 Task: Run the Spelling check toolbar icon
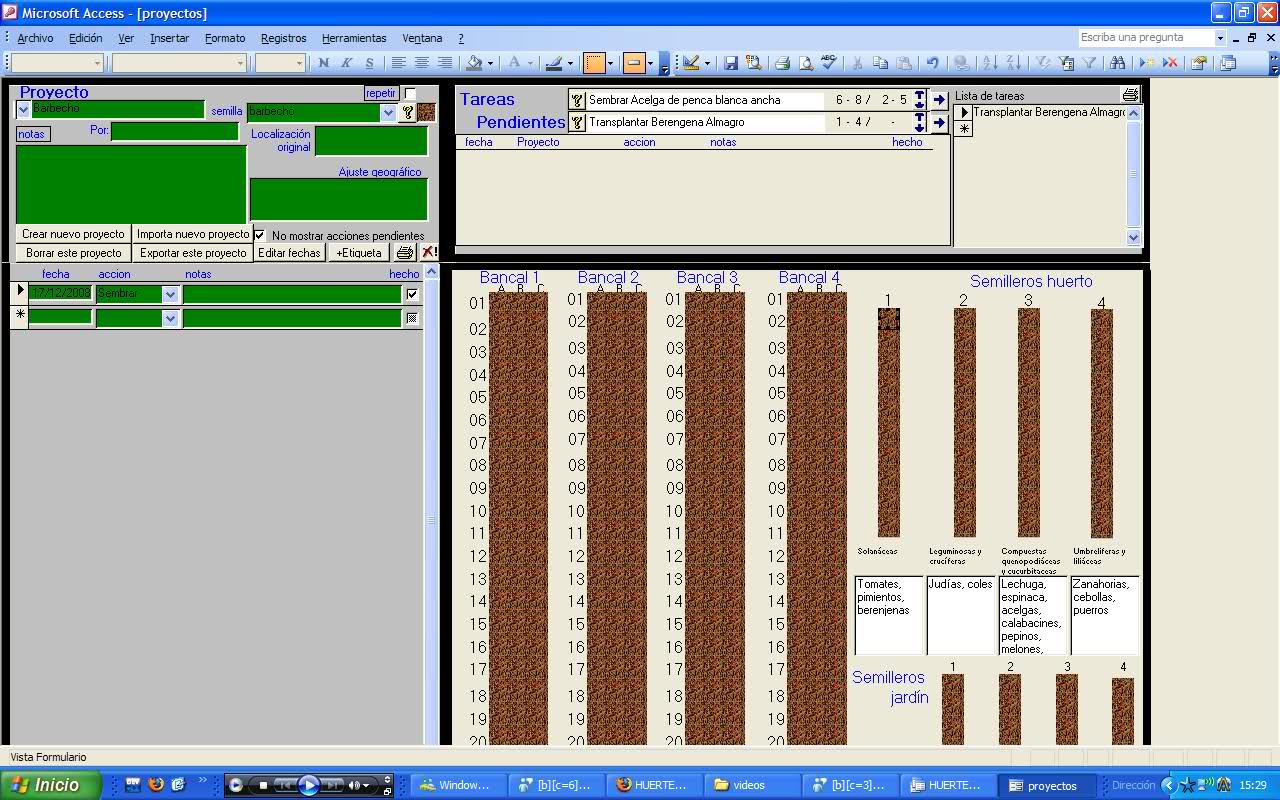828,63
